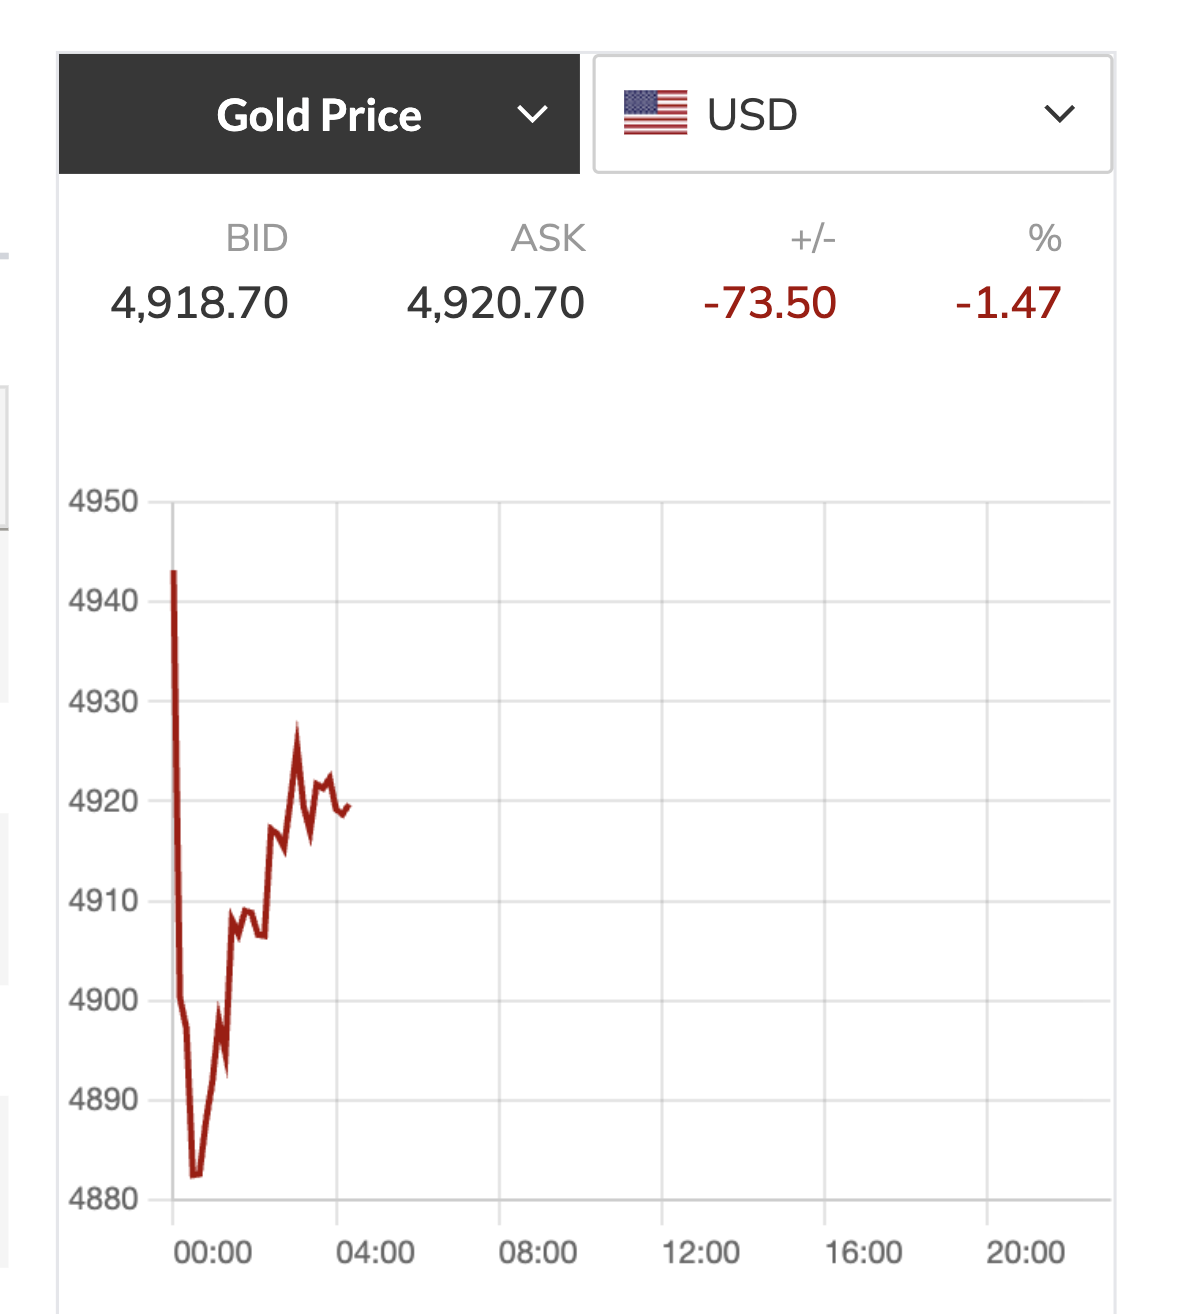Click the US flag icon

click(655, 113)
